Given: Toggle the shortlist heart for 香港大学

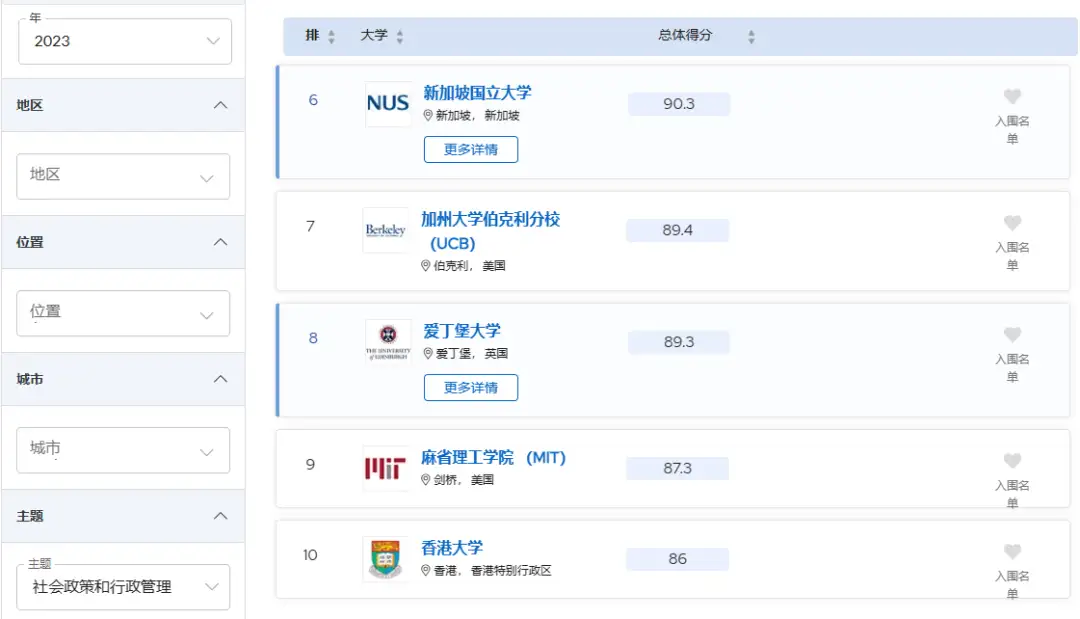Looking at the screenshot, I should [x=1012, y=552].
